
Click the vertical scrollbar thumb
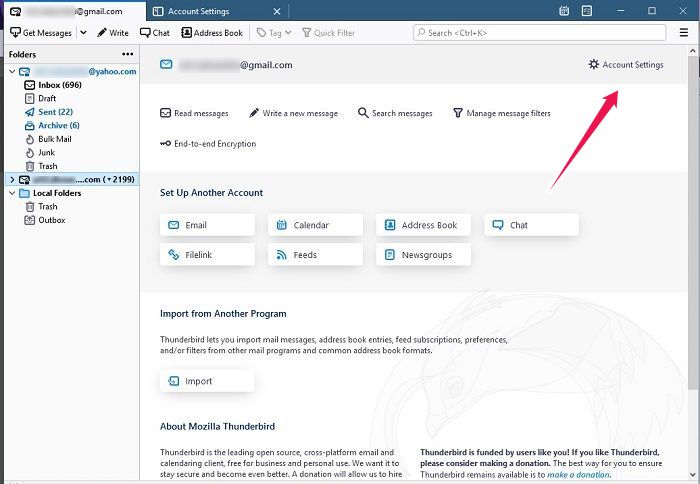pyautogui.click(x=693, y=223)
